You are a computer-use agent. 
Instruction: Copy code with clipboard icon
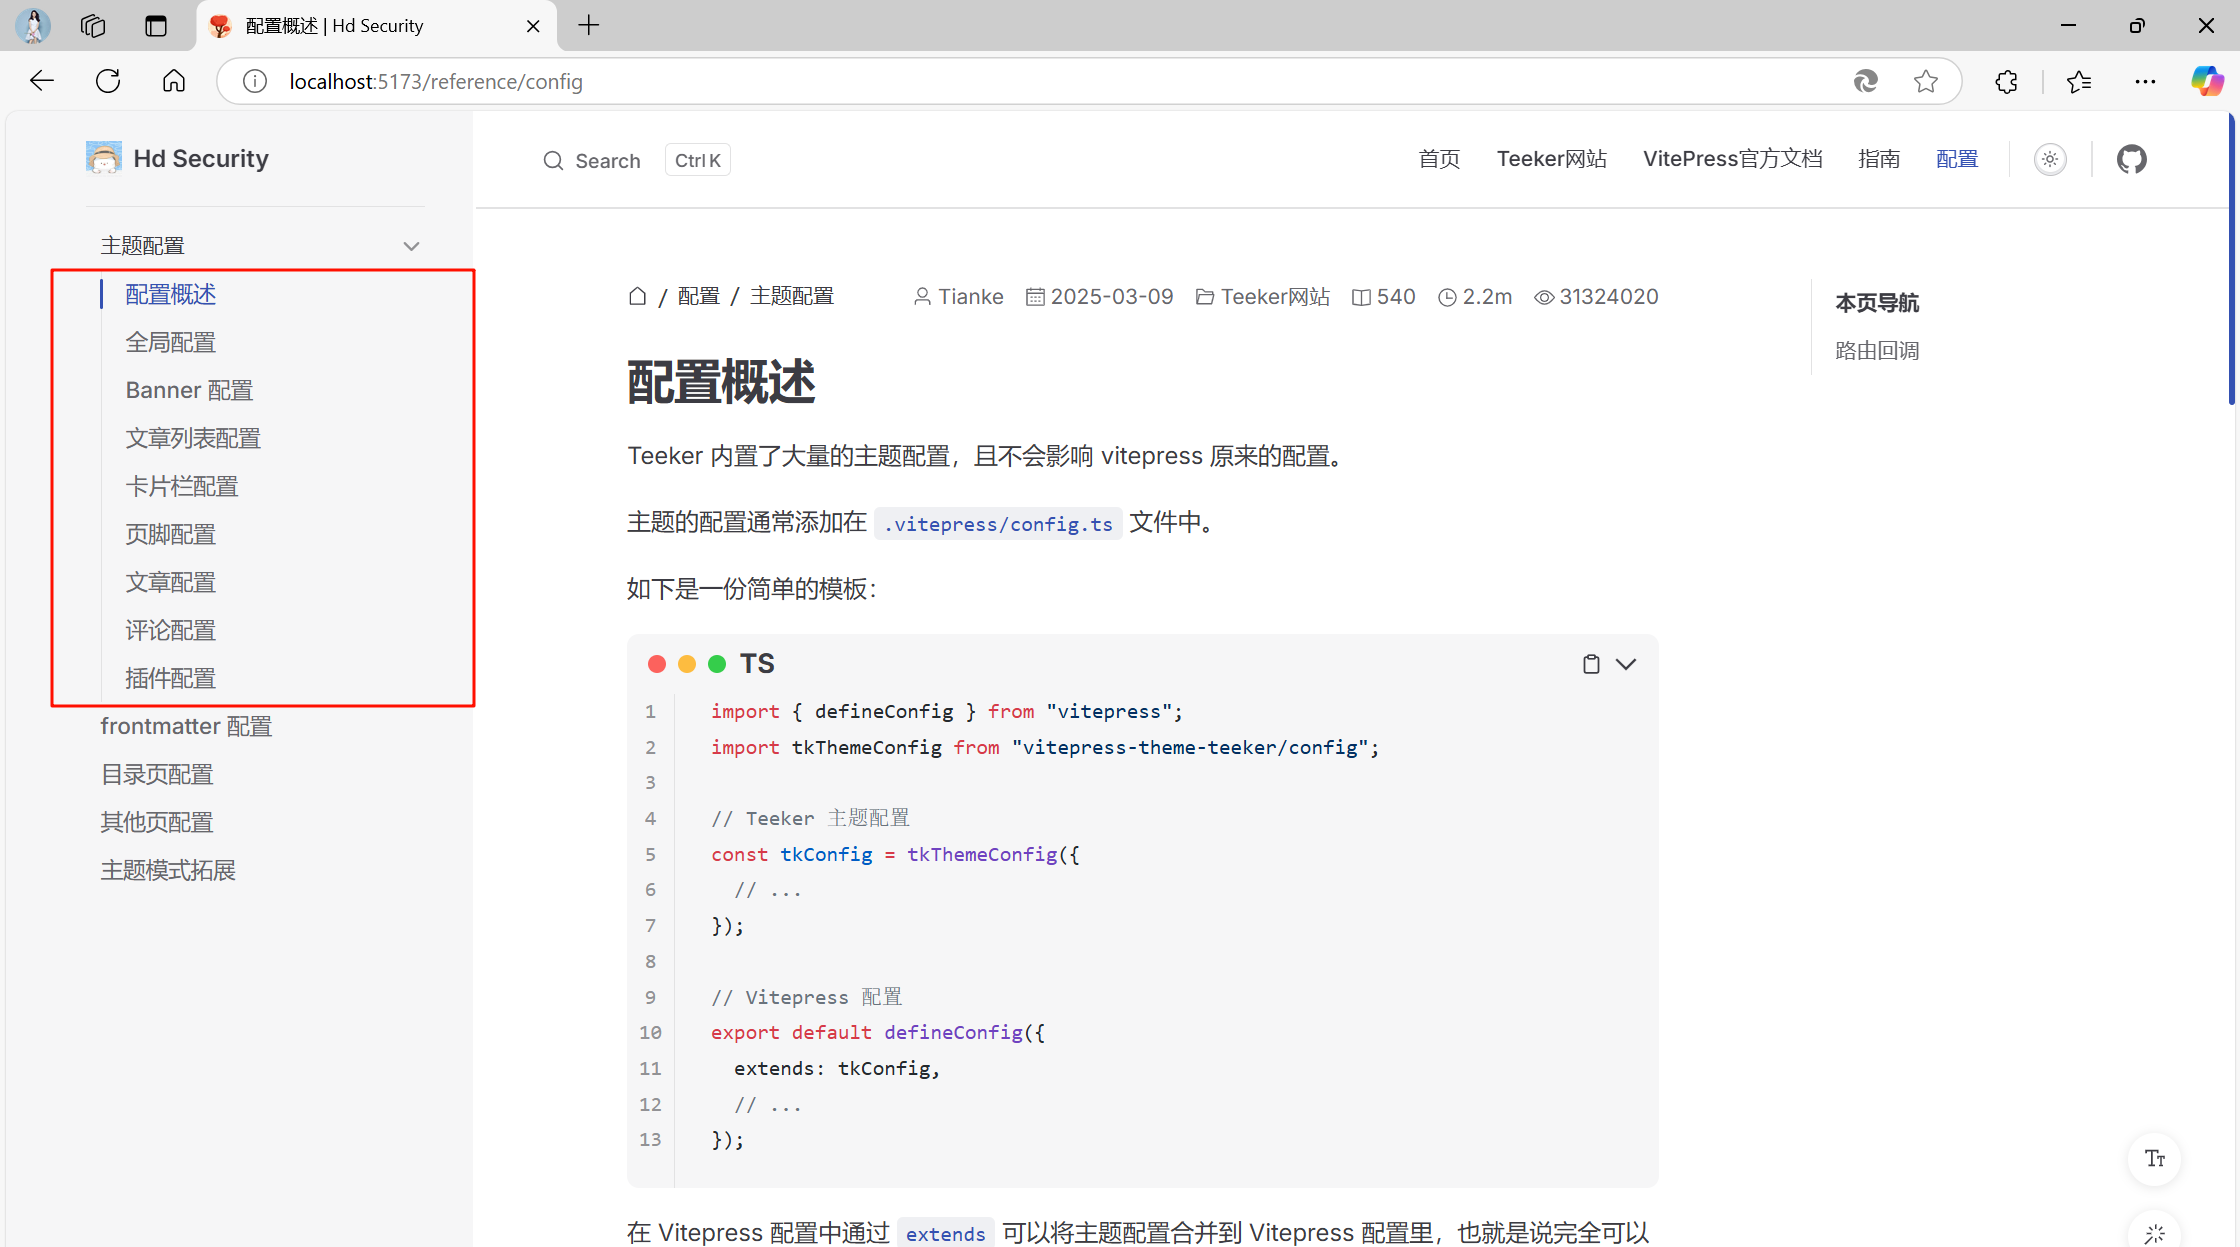tap(1591, 664)
